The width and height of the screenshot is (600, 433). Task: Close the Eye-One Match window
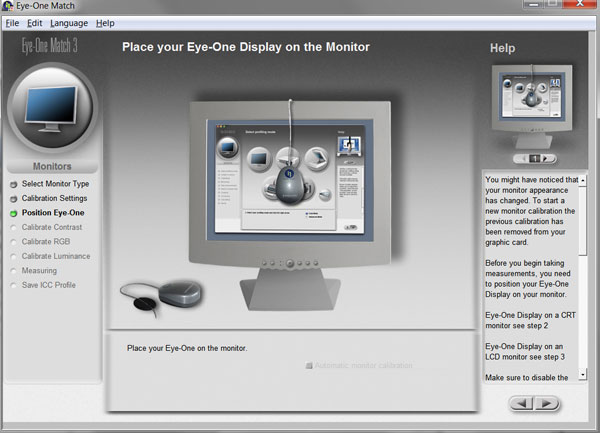pyautogui.click(x=580, y=4)
